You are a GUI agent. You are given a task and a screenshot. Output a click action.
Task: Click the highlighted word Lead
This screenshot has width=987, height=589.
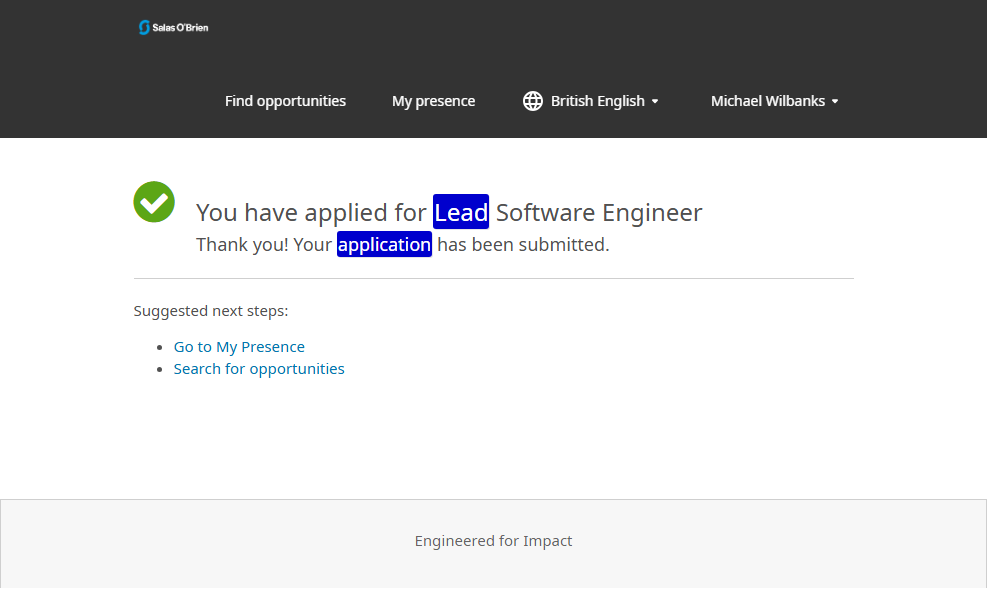coord(461,212)
